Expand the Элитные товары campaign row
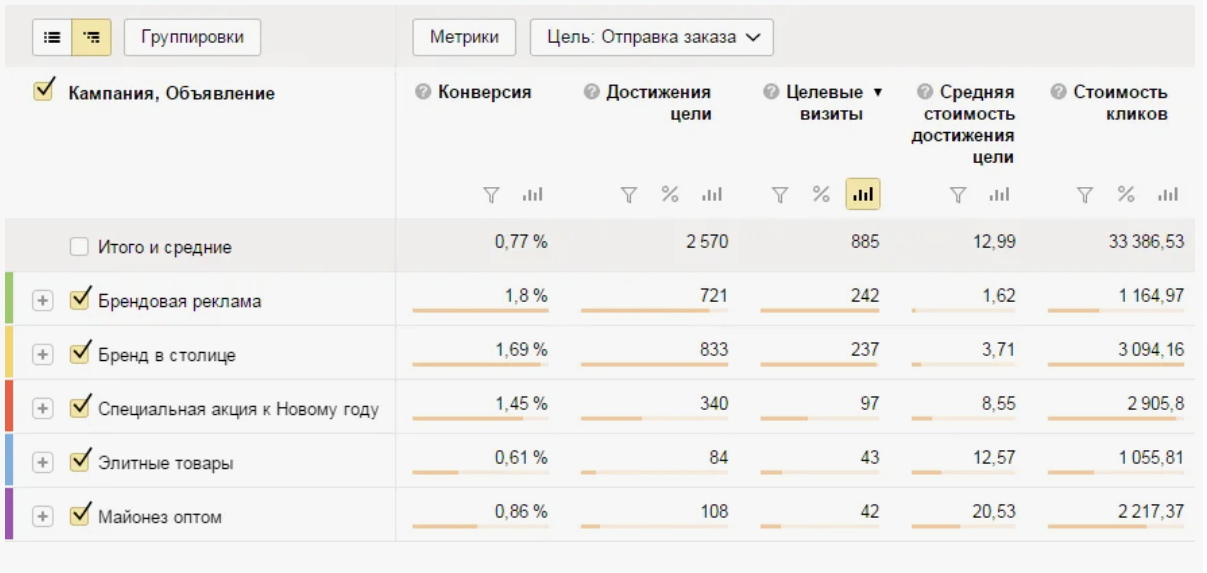This screenshot has width=1207, height=573. pyautogui.click(x=42, y=462)
